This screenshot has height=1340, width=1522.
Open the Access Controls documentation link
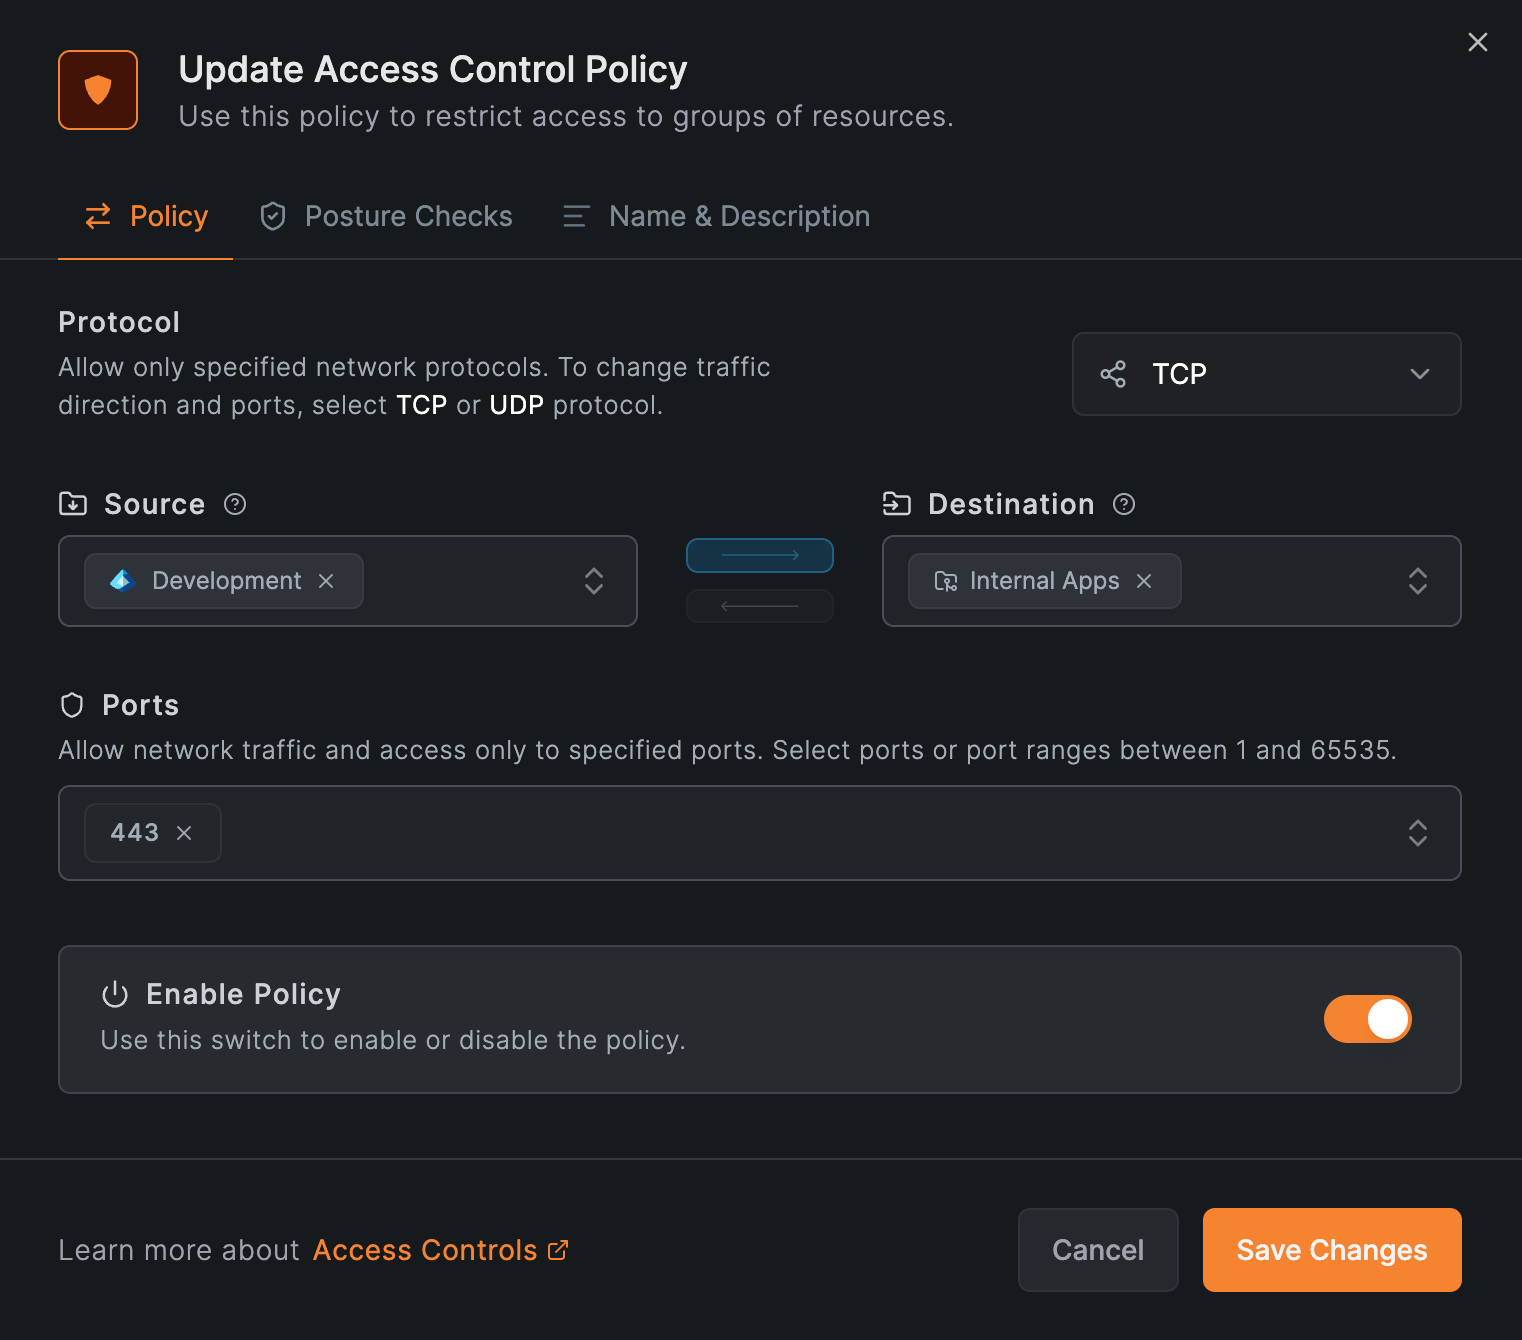(440, 1250)
